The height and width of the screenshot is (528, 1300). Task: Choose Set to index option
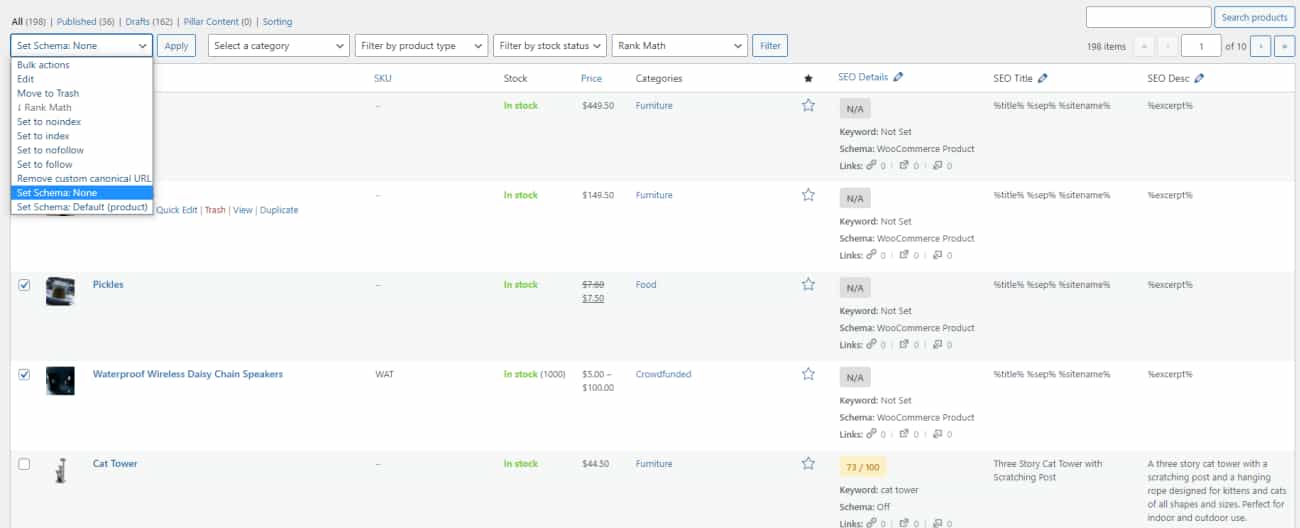coord(82,136)
